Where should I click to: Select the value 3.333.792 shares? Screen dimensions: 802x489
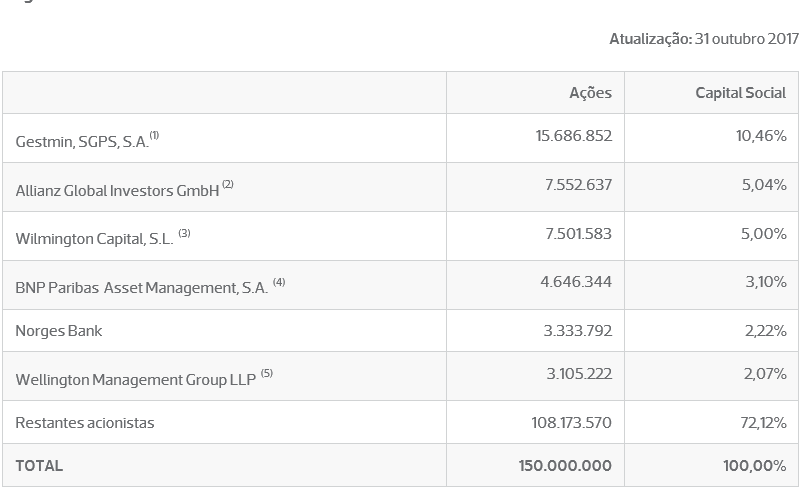[577, 331]
